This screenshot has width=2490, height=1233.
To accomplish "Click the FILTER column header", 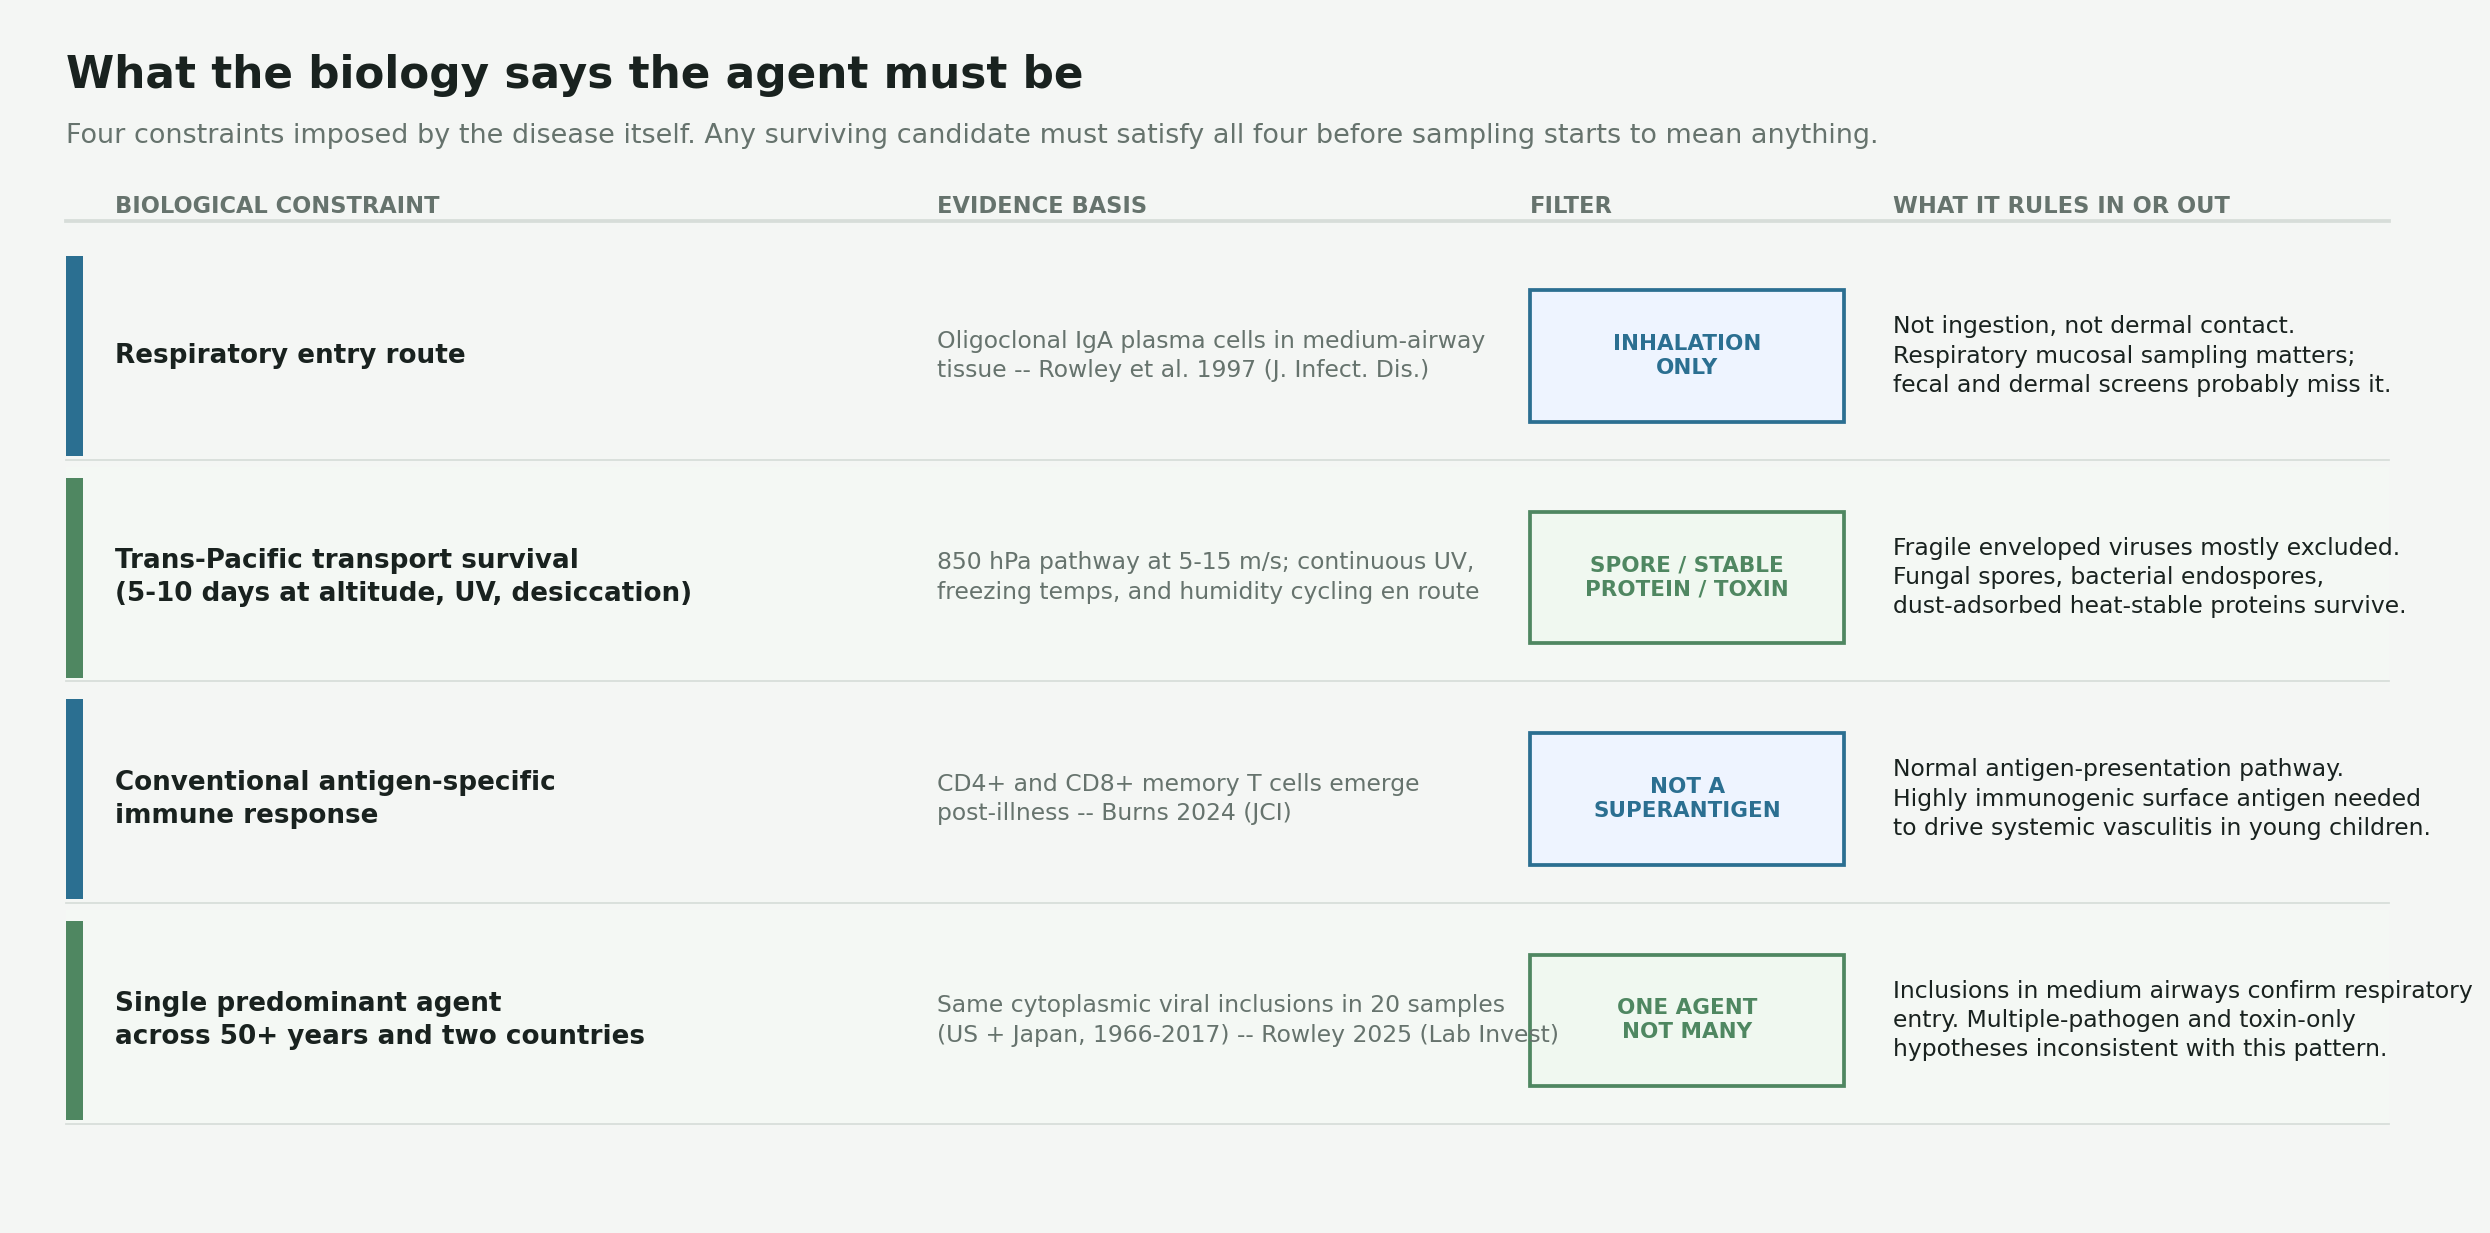I will tap(1570, 206).
